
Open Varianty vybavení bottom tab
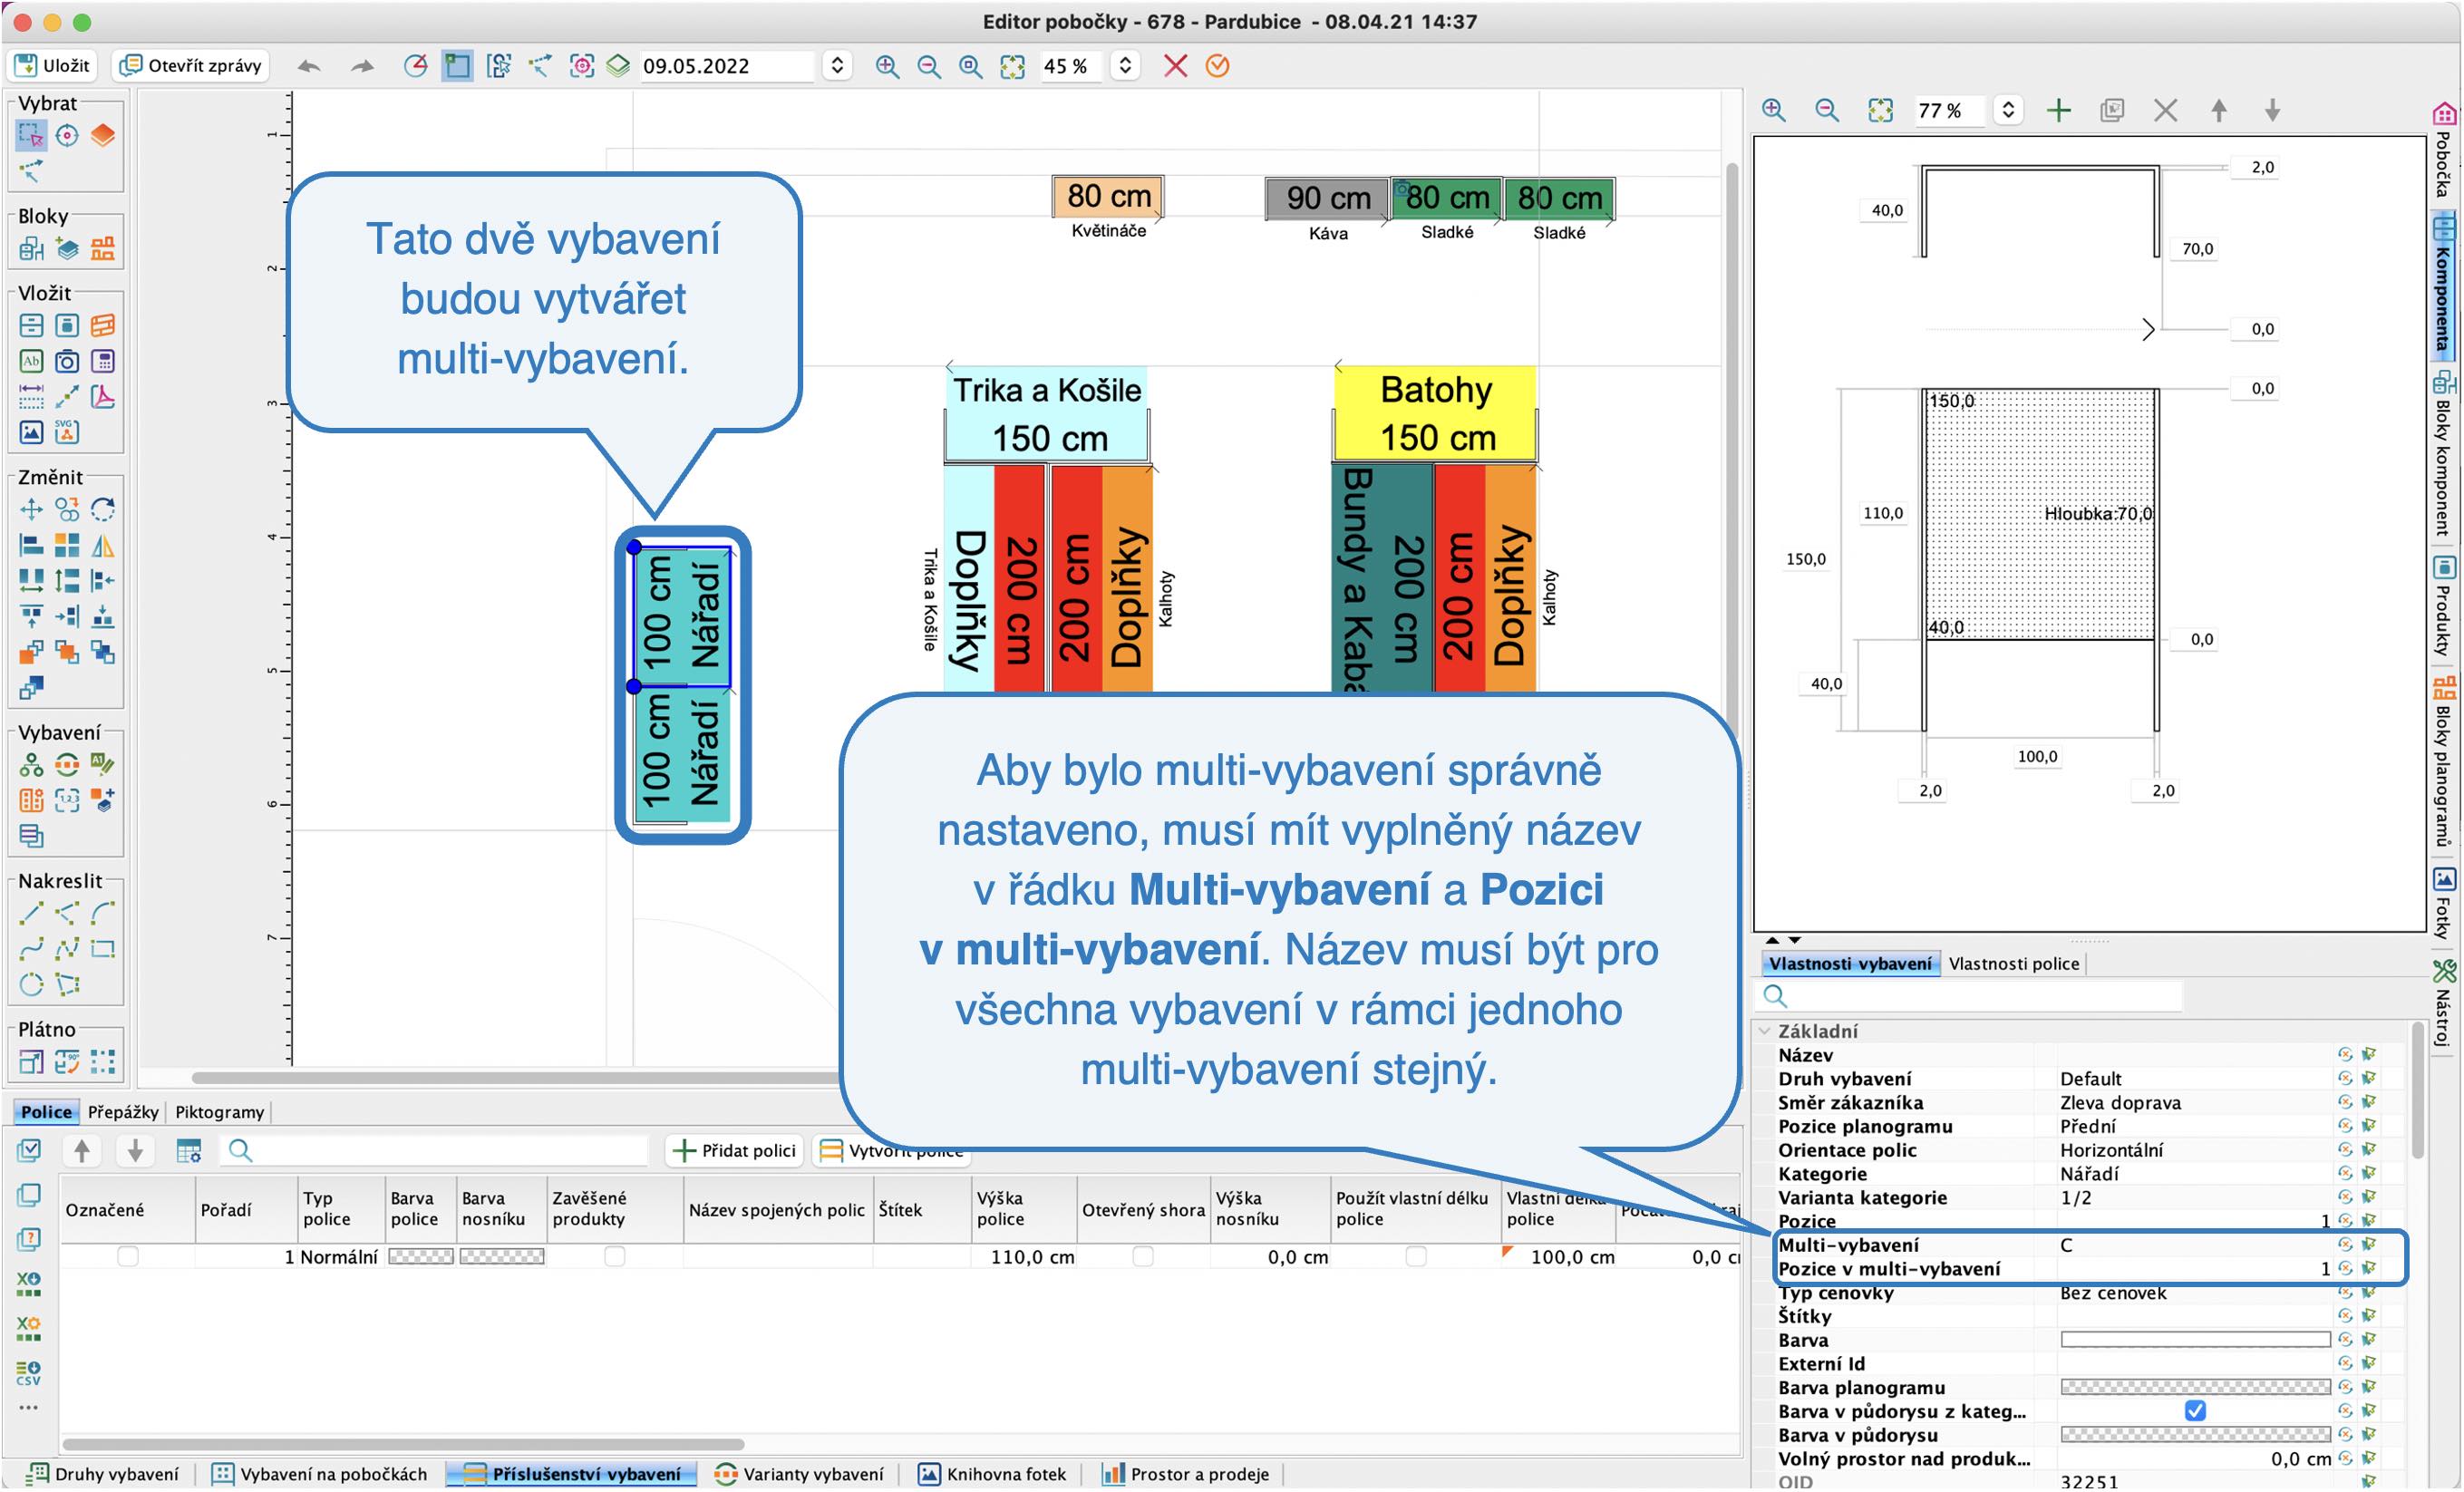coord(800,1474)
